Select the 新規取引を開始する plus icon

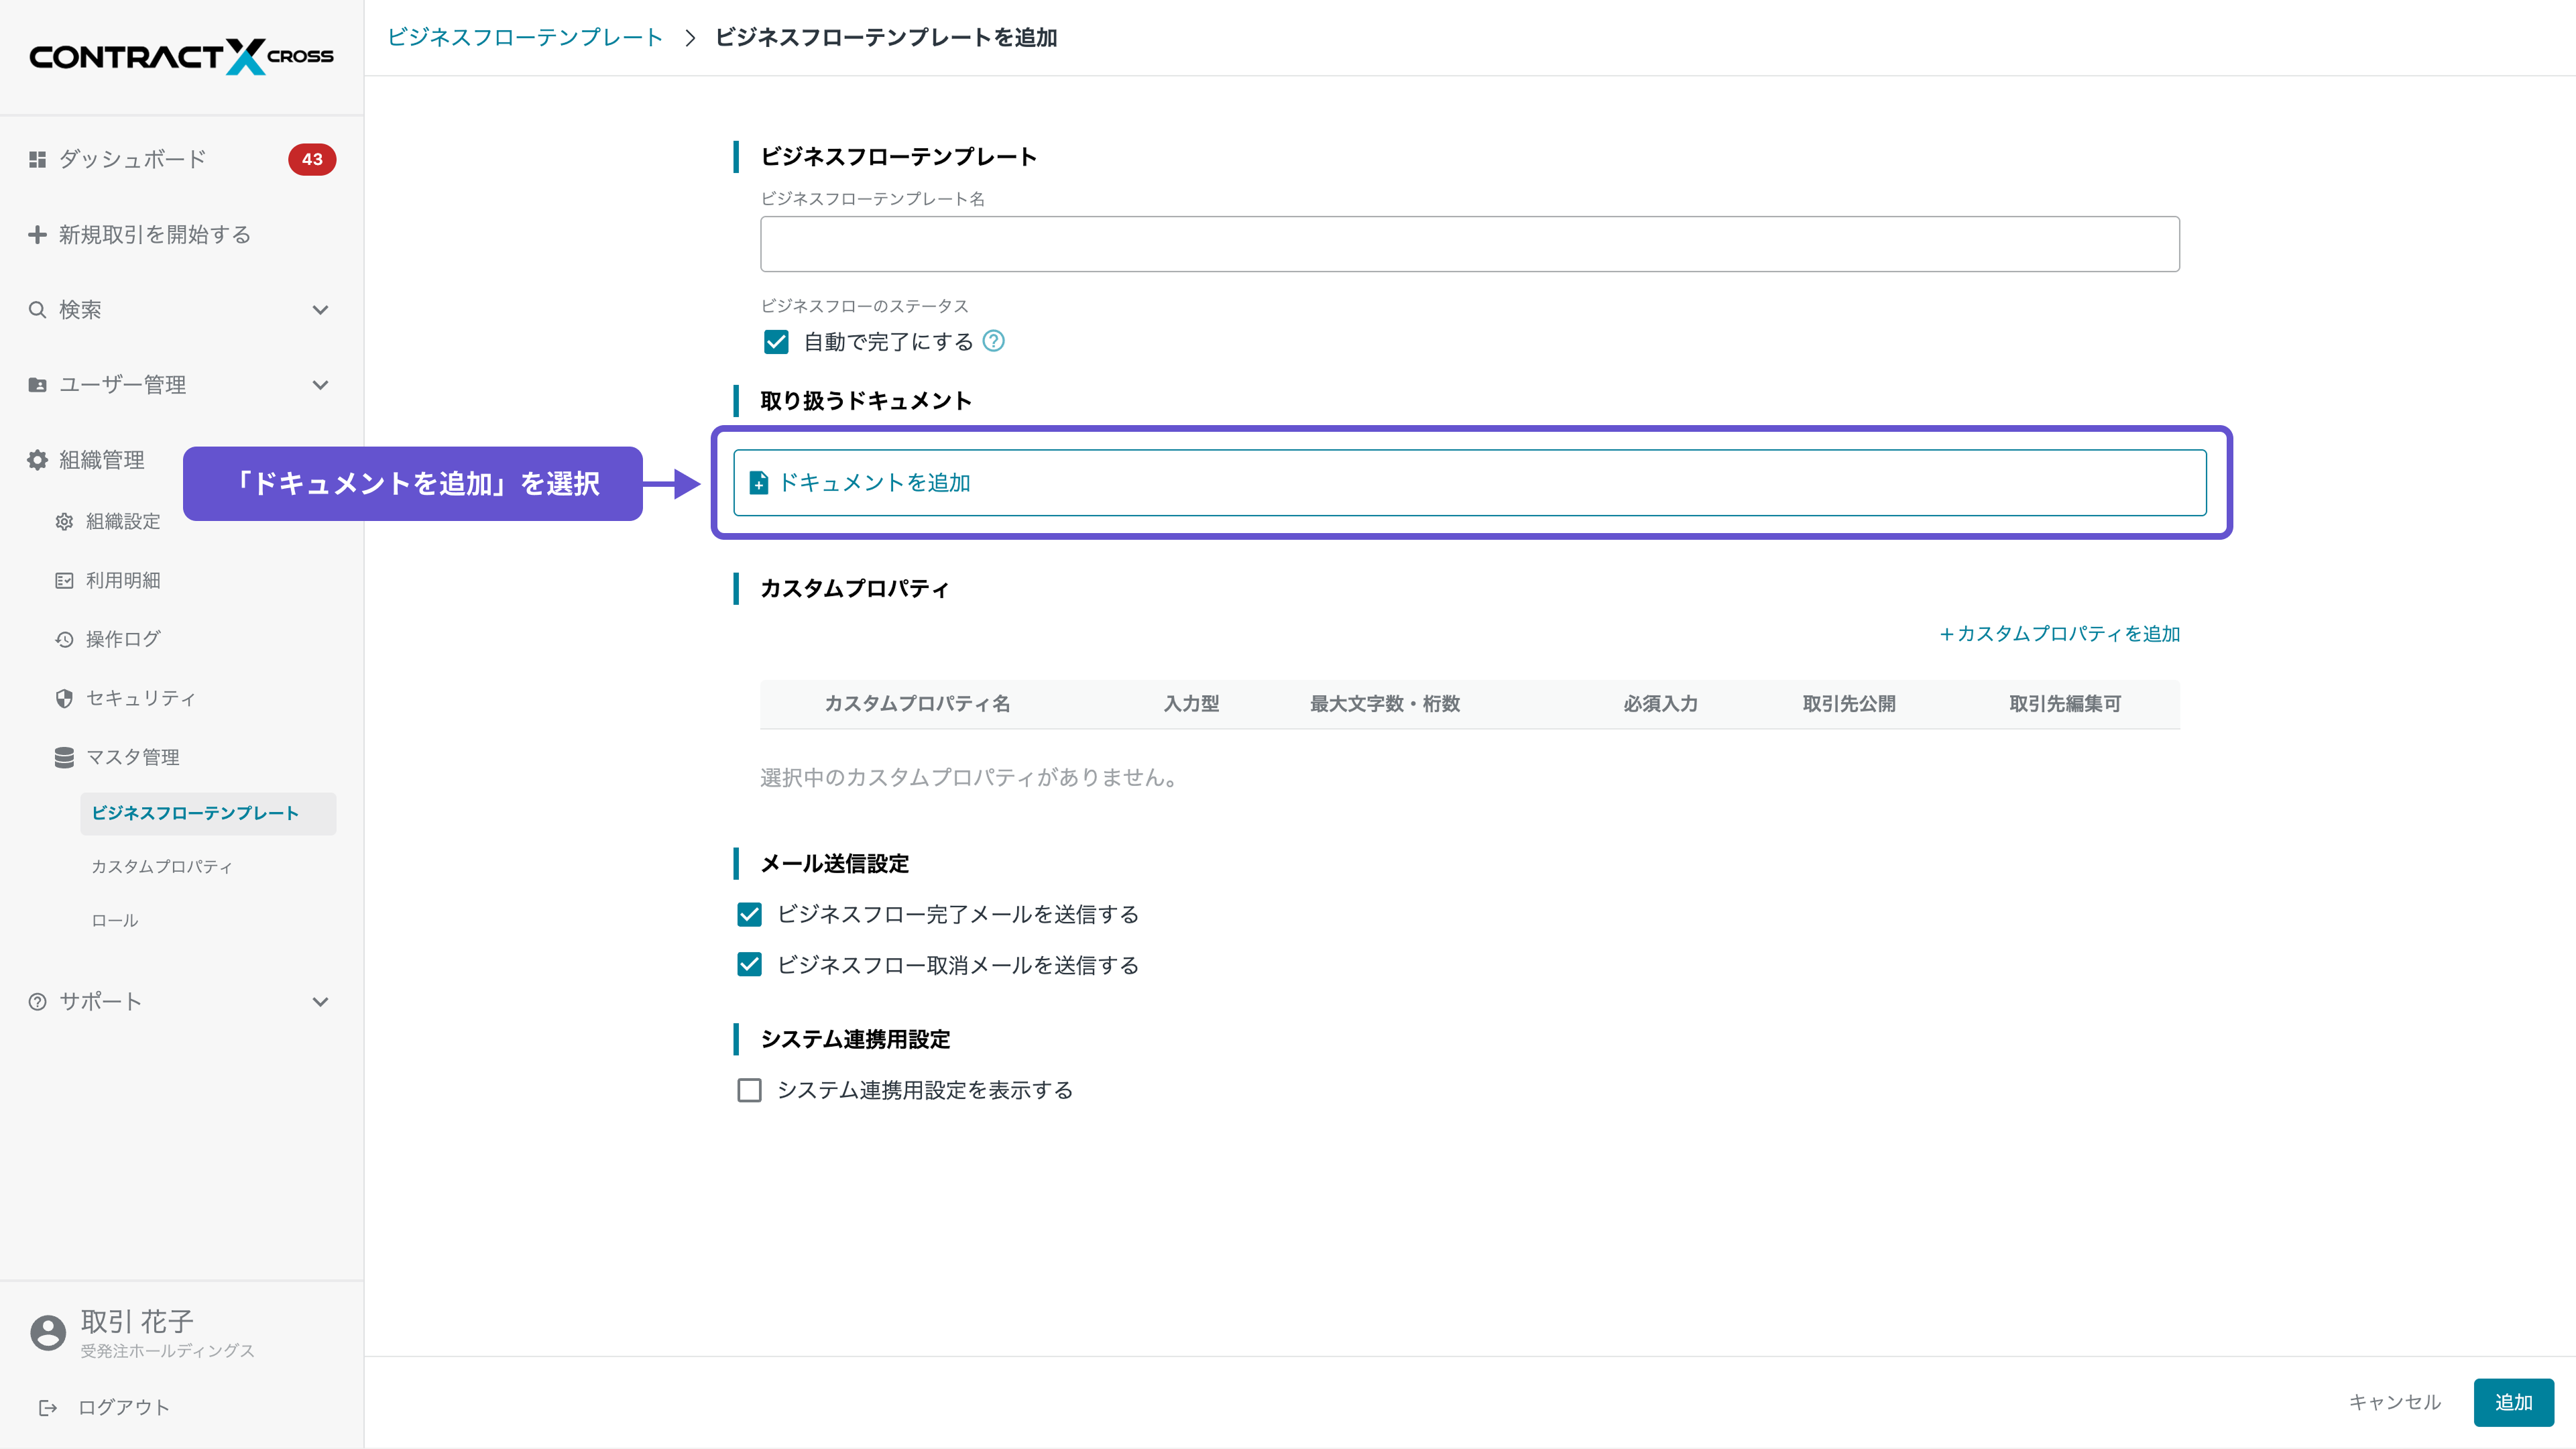tap(37, 234)
